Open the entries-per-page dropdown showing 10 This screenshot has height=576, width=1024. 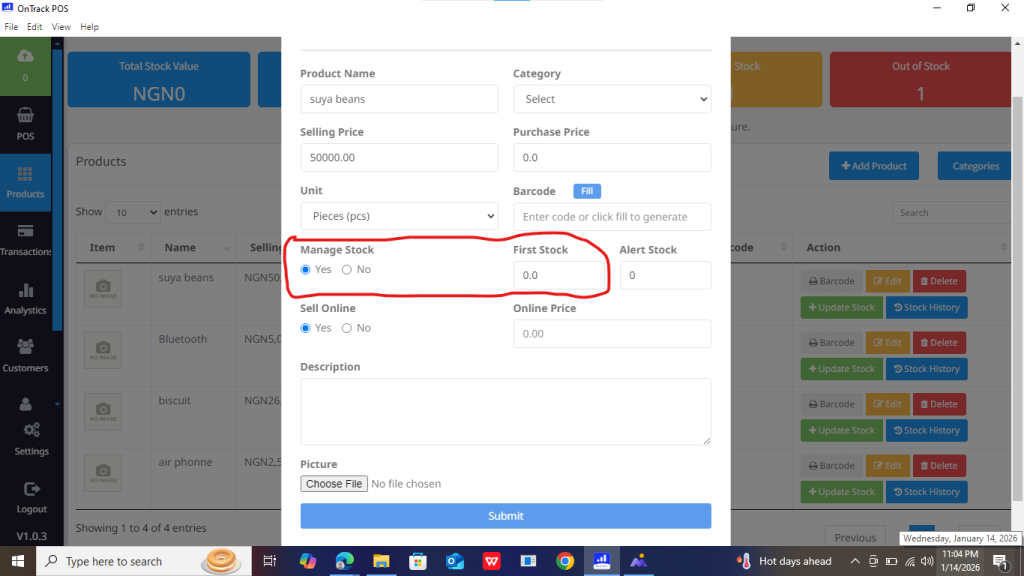pos(133,212)
